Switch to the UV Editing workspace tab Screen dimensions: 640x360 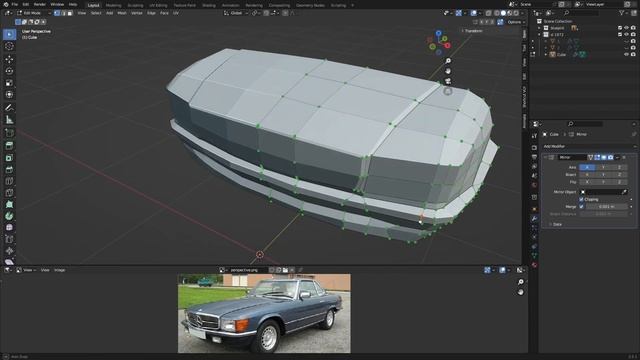158,5
